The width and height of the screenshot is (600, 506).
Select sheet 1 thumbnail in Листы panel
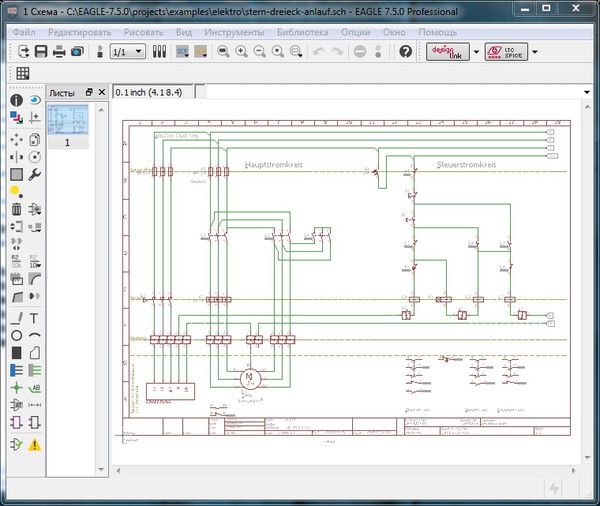coord(67,120)
